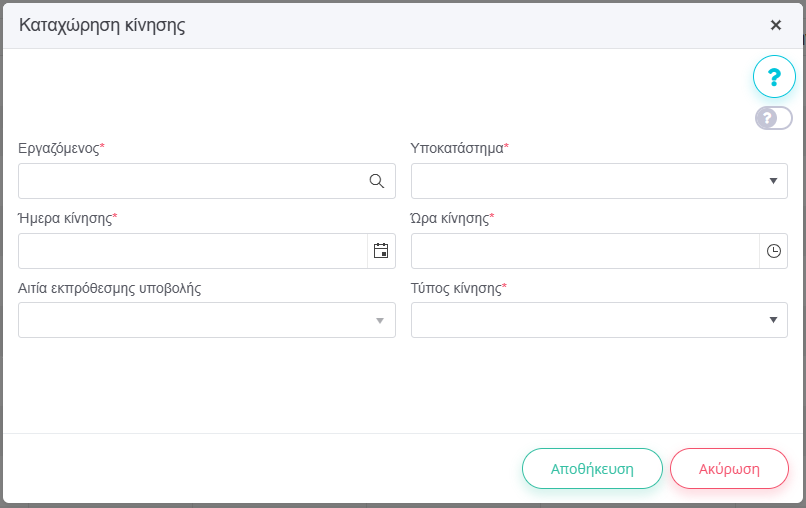Click the Καταχώρηση κίνησης dialog title
Viewport: 806px width, 508px height.
click(102, 26)
